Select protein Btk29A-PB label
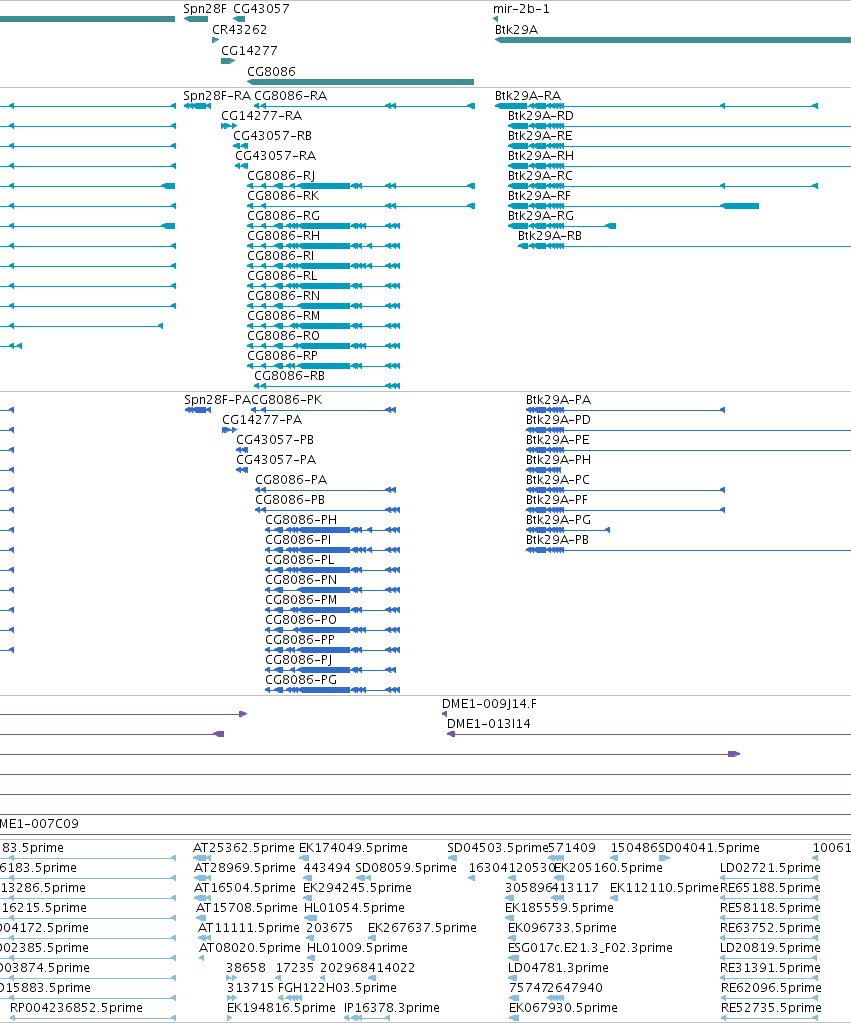The width and height of the screenshot is (851, 1023). [x=557, y=540]
